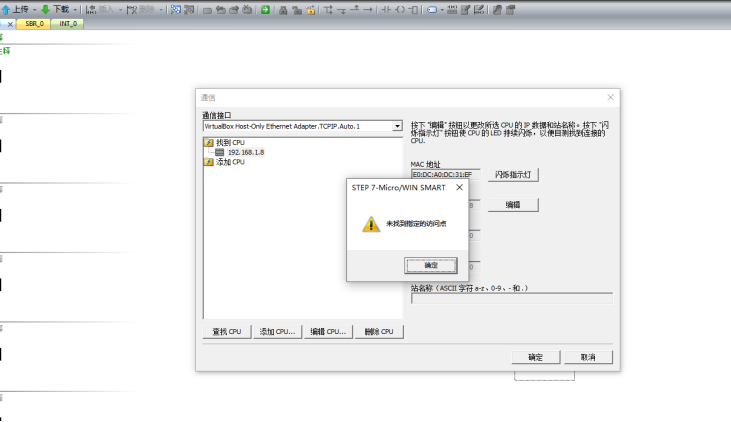The height and width of the screenshot is (422, 731).
Task: Switch to the INT_0 tab
Action: click(68, 24)
